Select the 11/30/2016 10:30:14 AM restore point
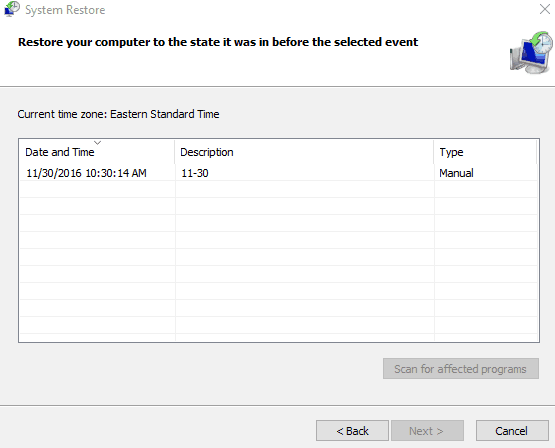555x448 pixels. [278, 173]
